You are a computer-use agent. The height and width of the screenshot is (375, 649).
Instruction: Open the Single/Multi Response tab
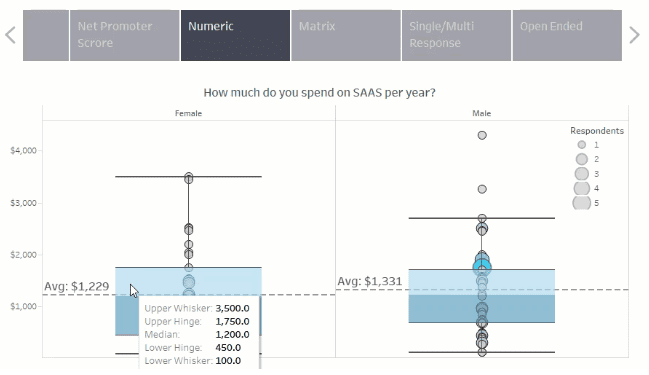[457, 36]
